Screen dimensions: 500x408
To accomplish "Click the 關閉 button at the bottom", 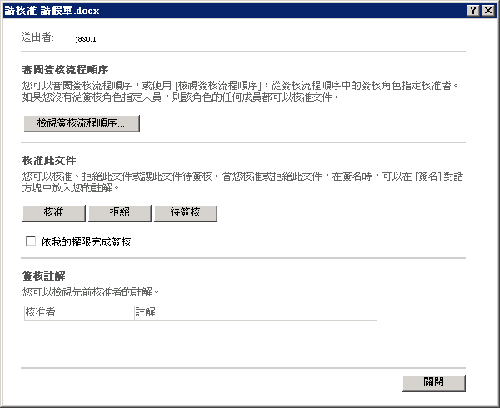I will point(434,383).
